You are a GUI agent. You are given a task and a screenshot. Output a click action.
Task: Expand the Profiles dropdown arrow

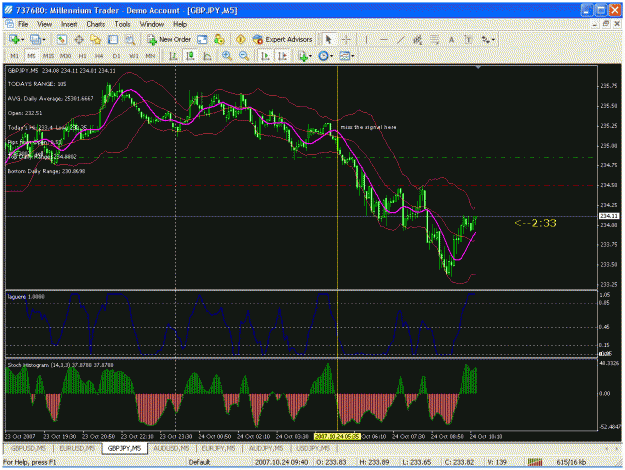(43, 39)
